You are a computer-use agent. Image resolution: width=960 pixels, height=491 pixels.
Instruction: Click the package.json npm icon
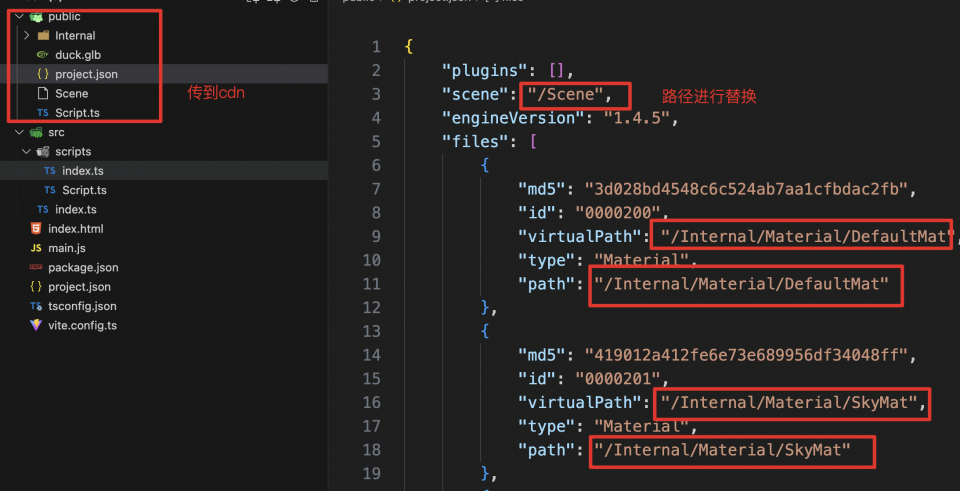coord(36,268)
